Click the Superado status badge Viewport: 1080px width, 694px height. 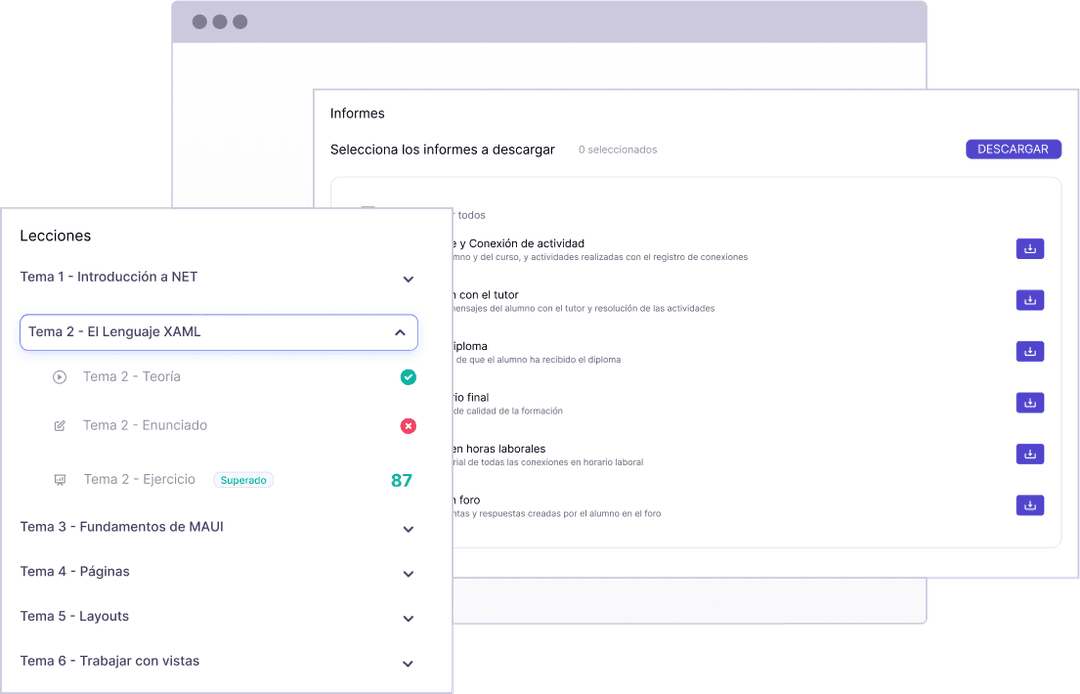pos(243,480)
